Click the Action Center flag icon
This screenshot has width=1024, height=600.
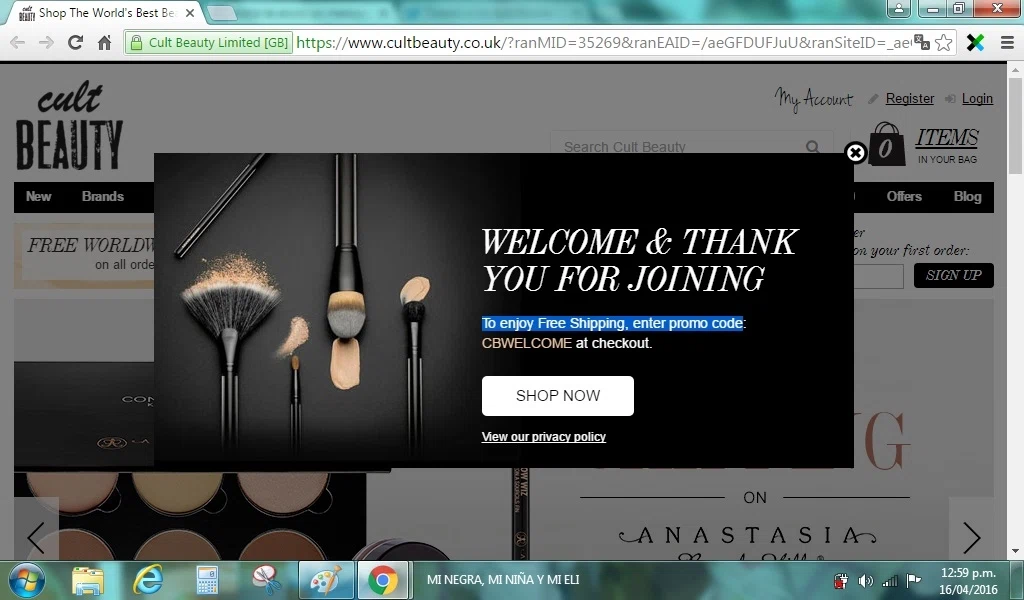(x=914, y=580)
